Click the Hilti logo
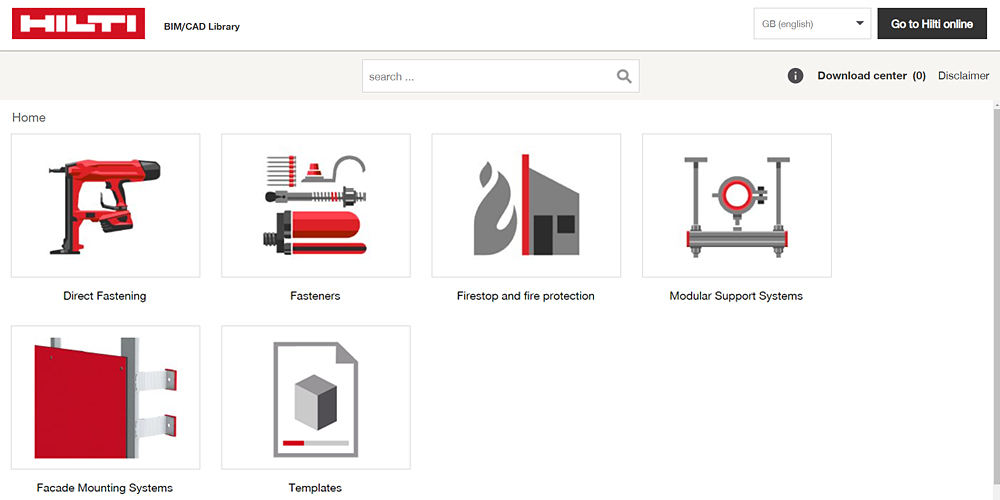The height and width of the screenshot is (500, 1000). (78, 24)
